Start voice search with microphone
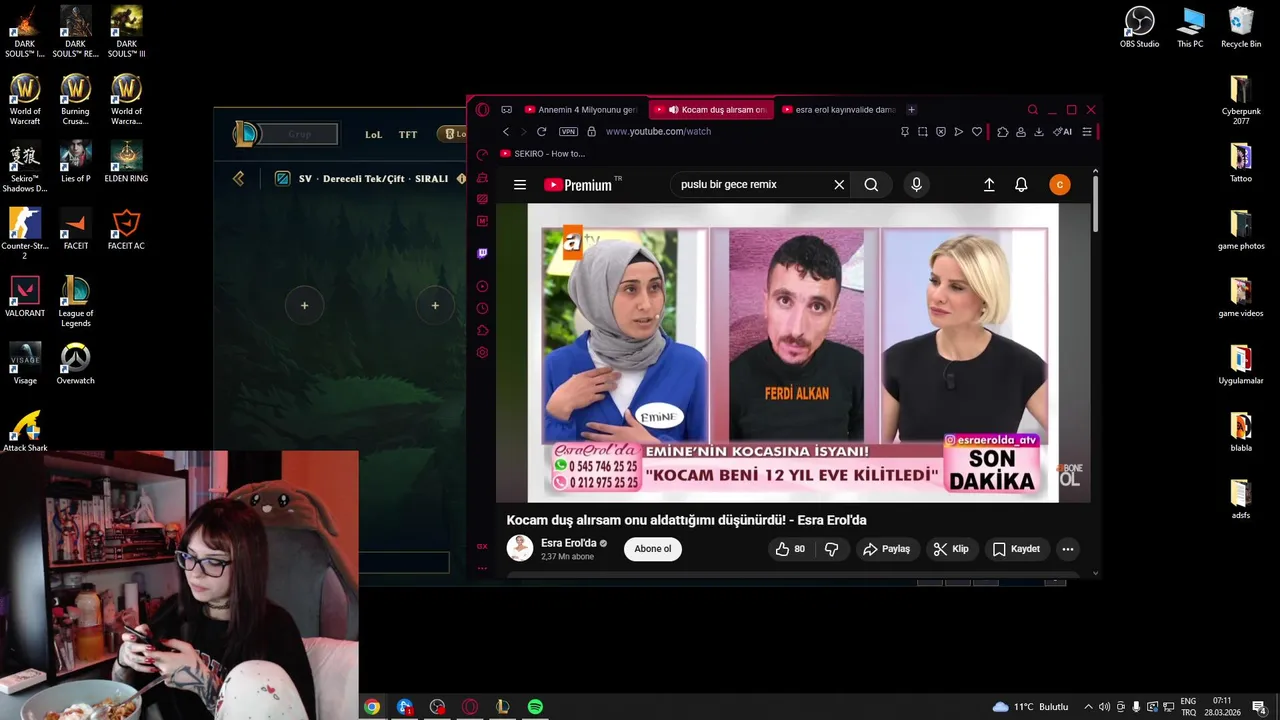This screenshot has height=720, width=1280. click(916, 185)
